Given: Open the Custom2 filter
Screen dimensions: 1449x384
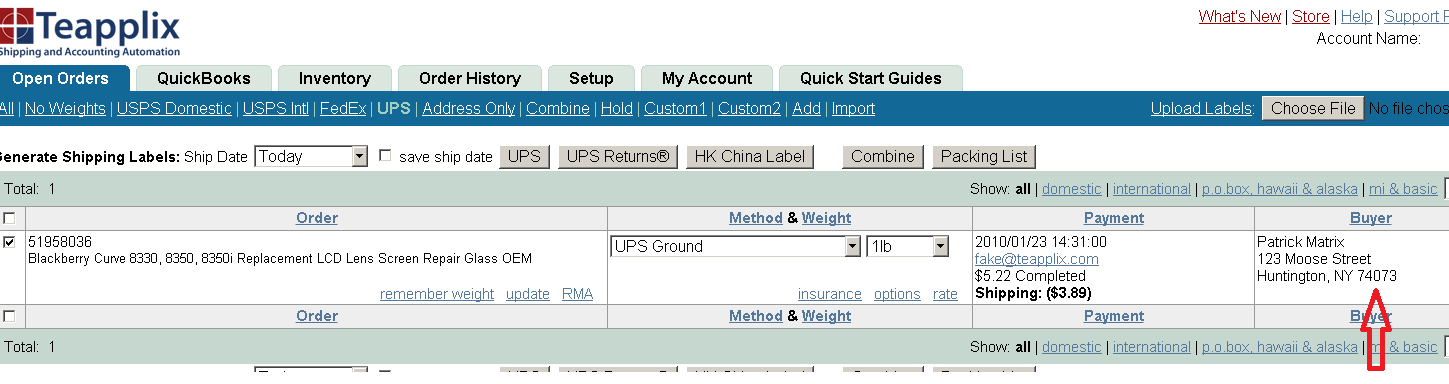Looking at the screenshot, I should [x=749, y=108].
